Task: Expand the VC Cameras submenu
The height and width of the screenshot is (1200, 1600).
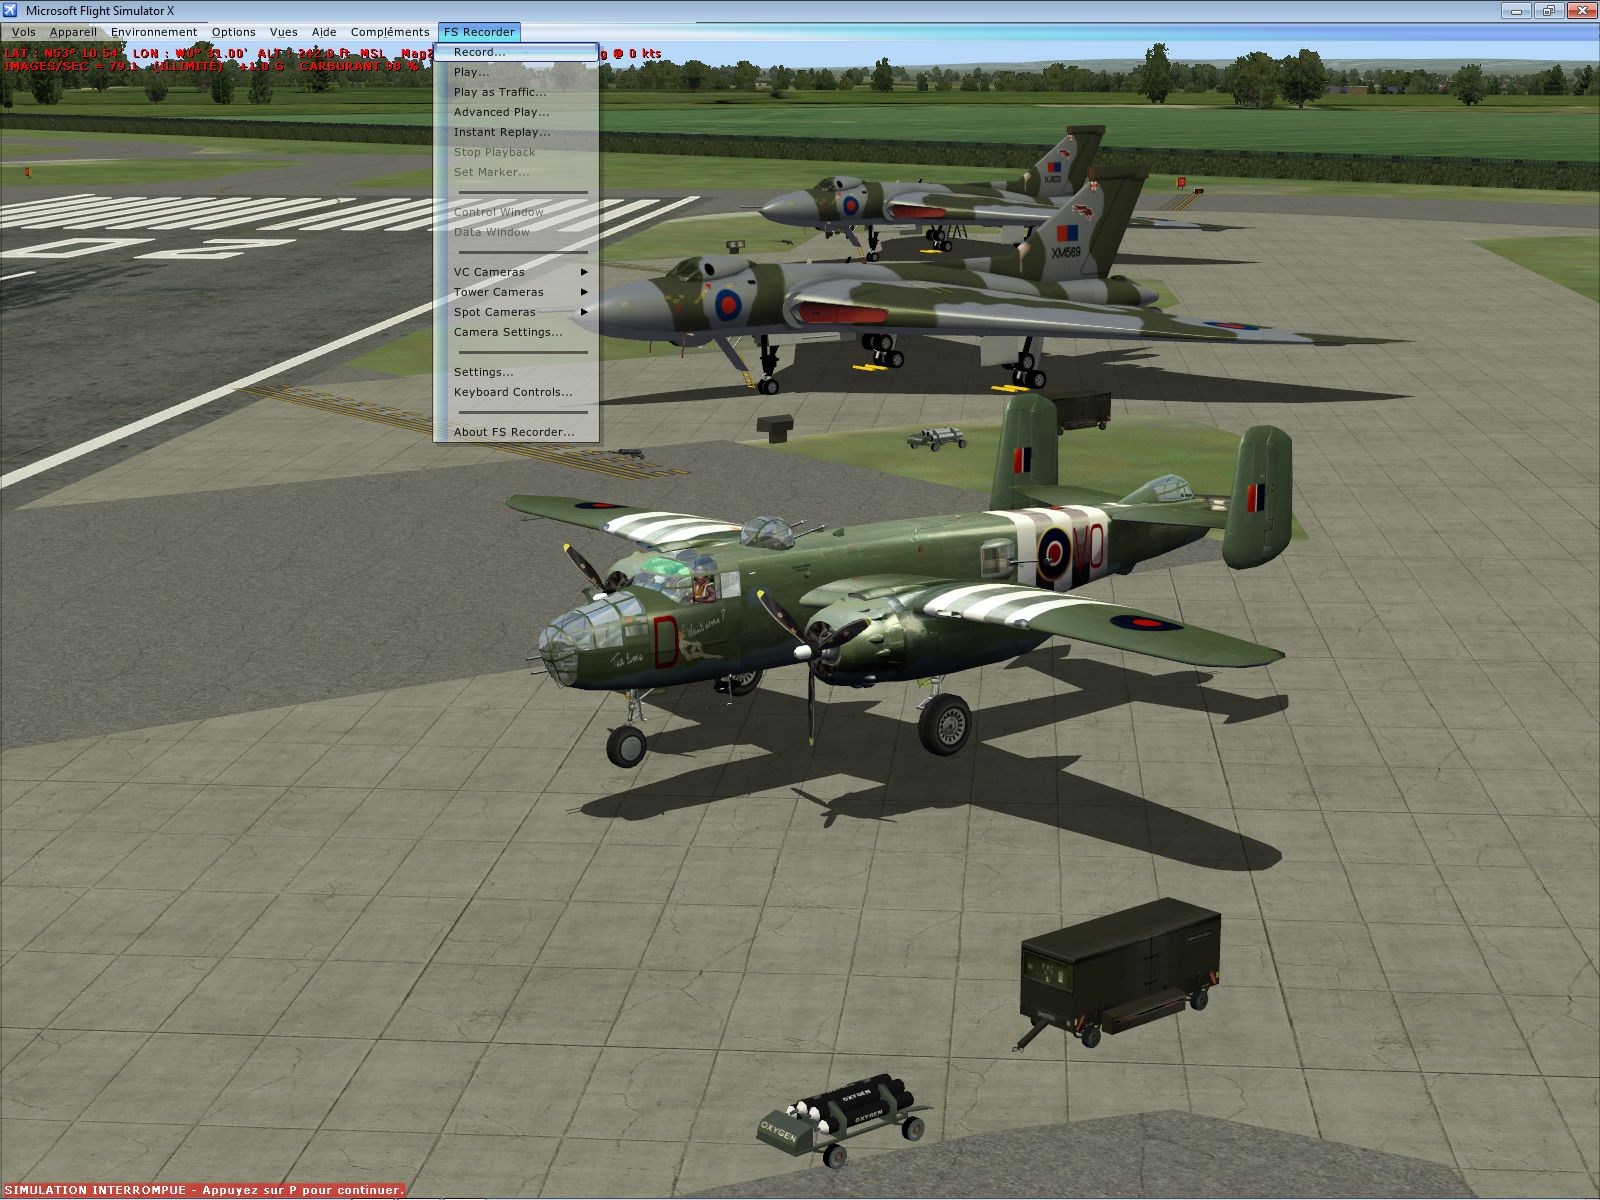Action: (489, 272)
